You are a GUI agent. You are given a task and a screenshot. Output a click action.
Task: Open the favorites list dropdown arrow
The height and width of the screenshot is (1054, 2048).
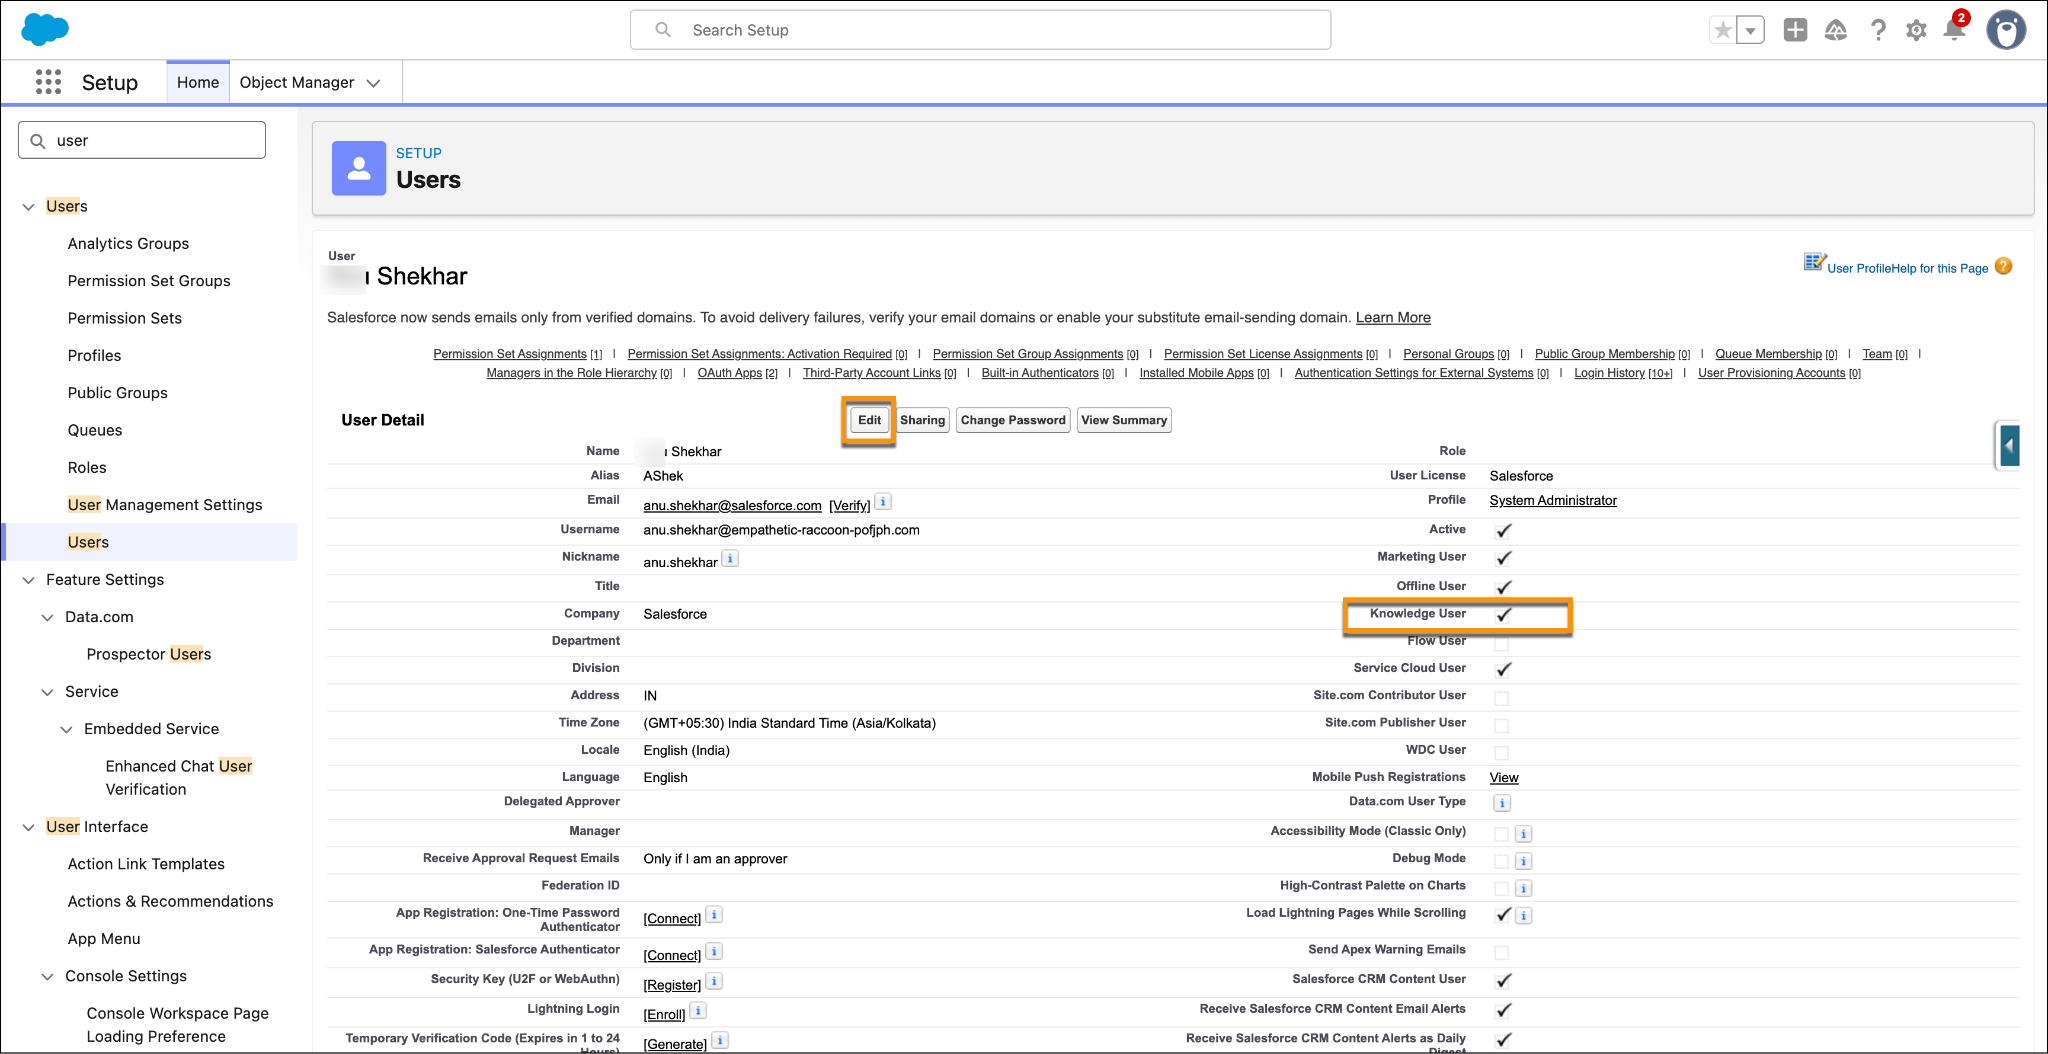coord(1750,30)
